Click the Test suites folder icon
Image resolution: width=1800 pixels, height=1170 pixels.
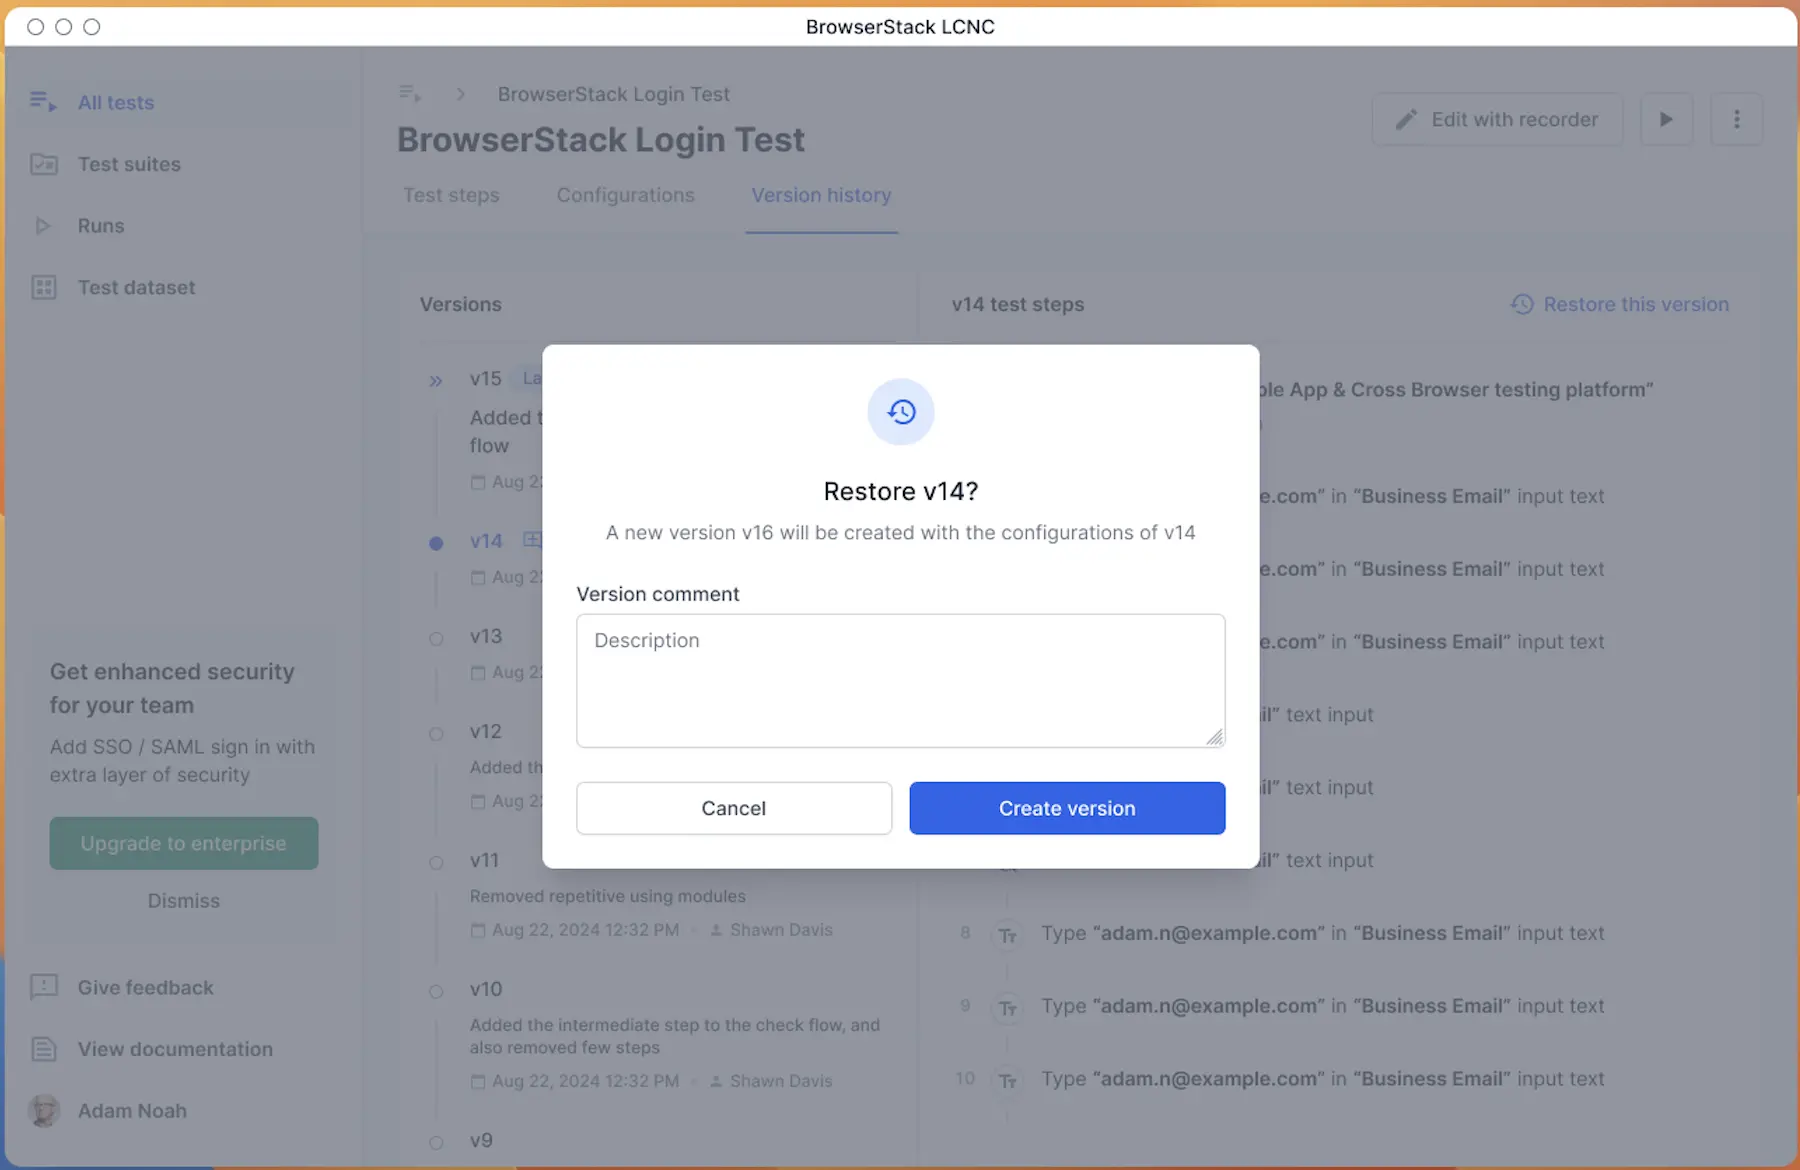tap(43, 164)
